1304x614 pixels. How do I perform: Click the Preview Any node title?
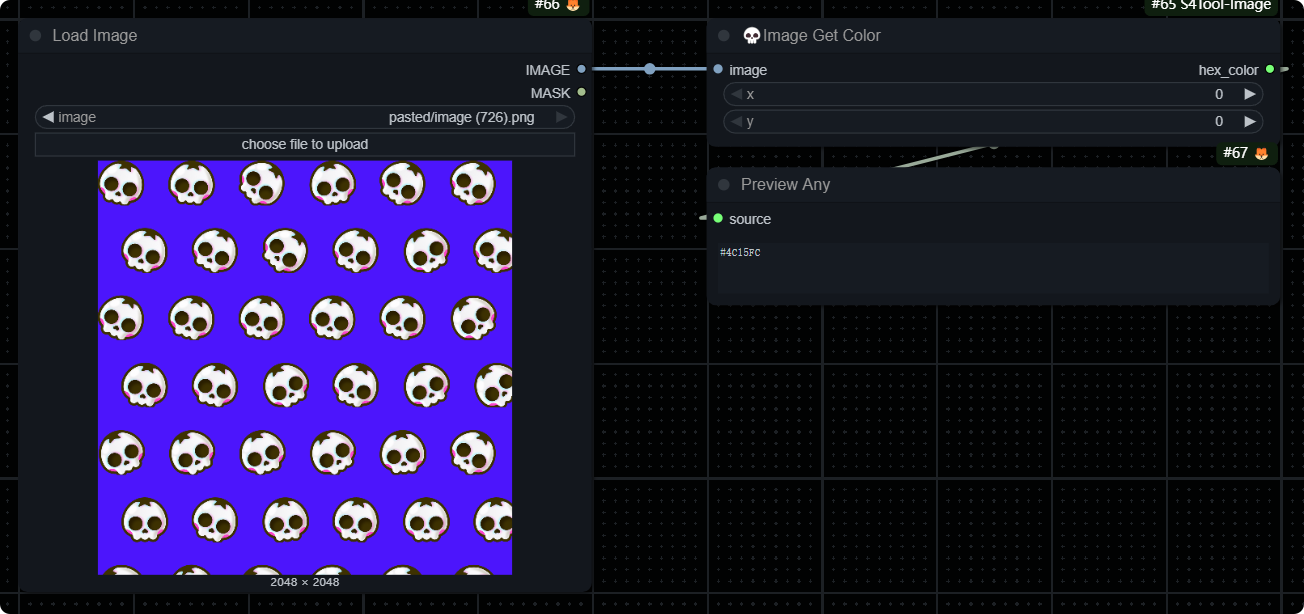[x=785, y=185]
